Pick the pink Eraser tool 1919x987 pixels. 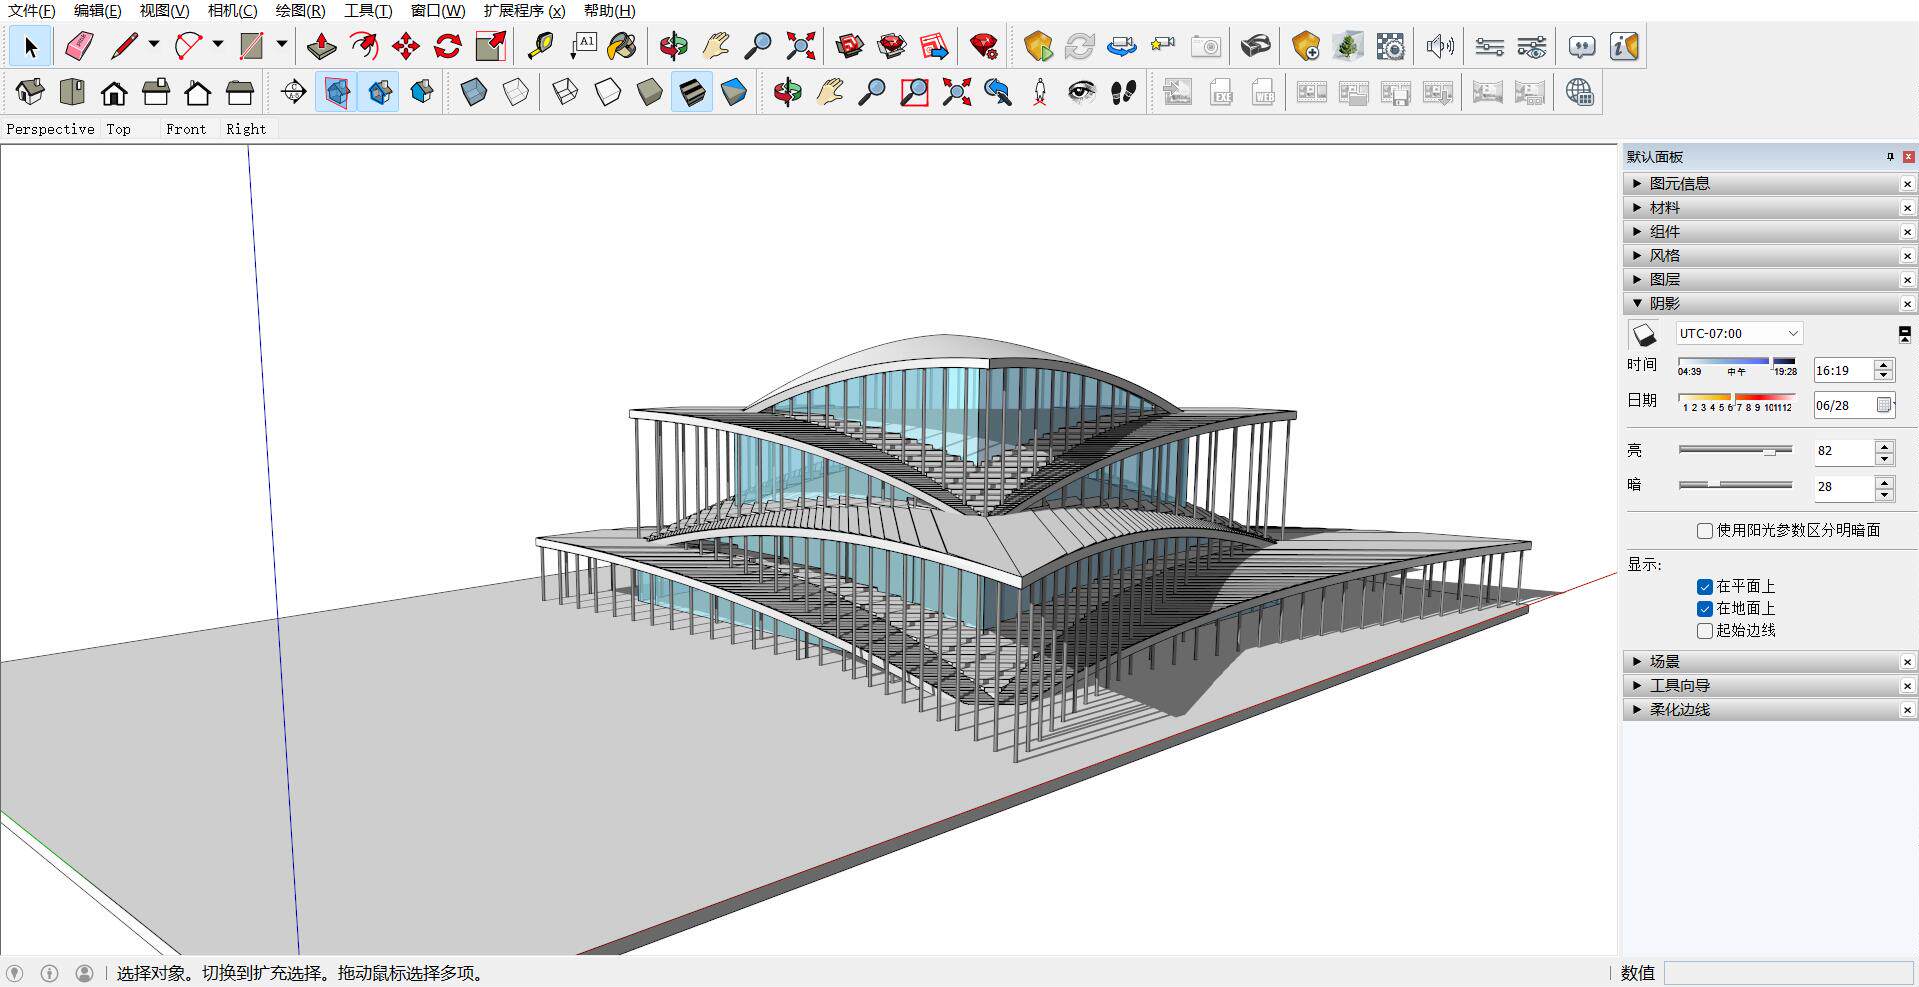(79, 46)
